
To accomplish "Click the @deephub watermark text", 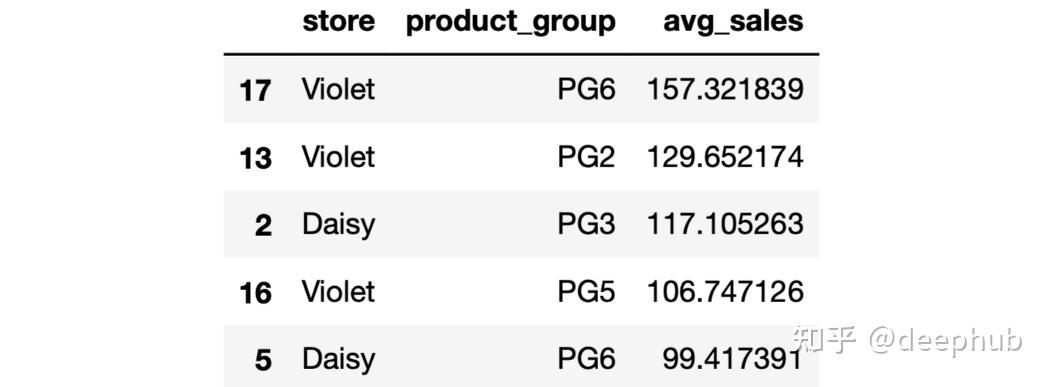I will pyautogui.click(x=946, y=340).
